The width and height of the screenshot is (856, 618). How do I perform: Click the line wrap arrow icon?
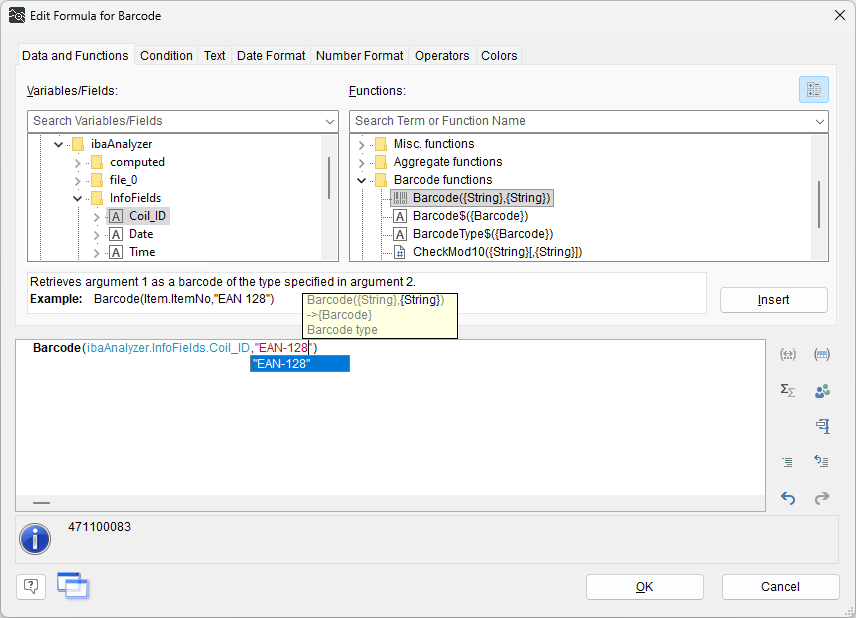[x=821, y=461]
